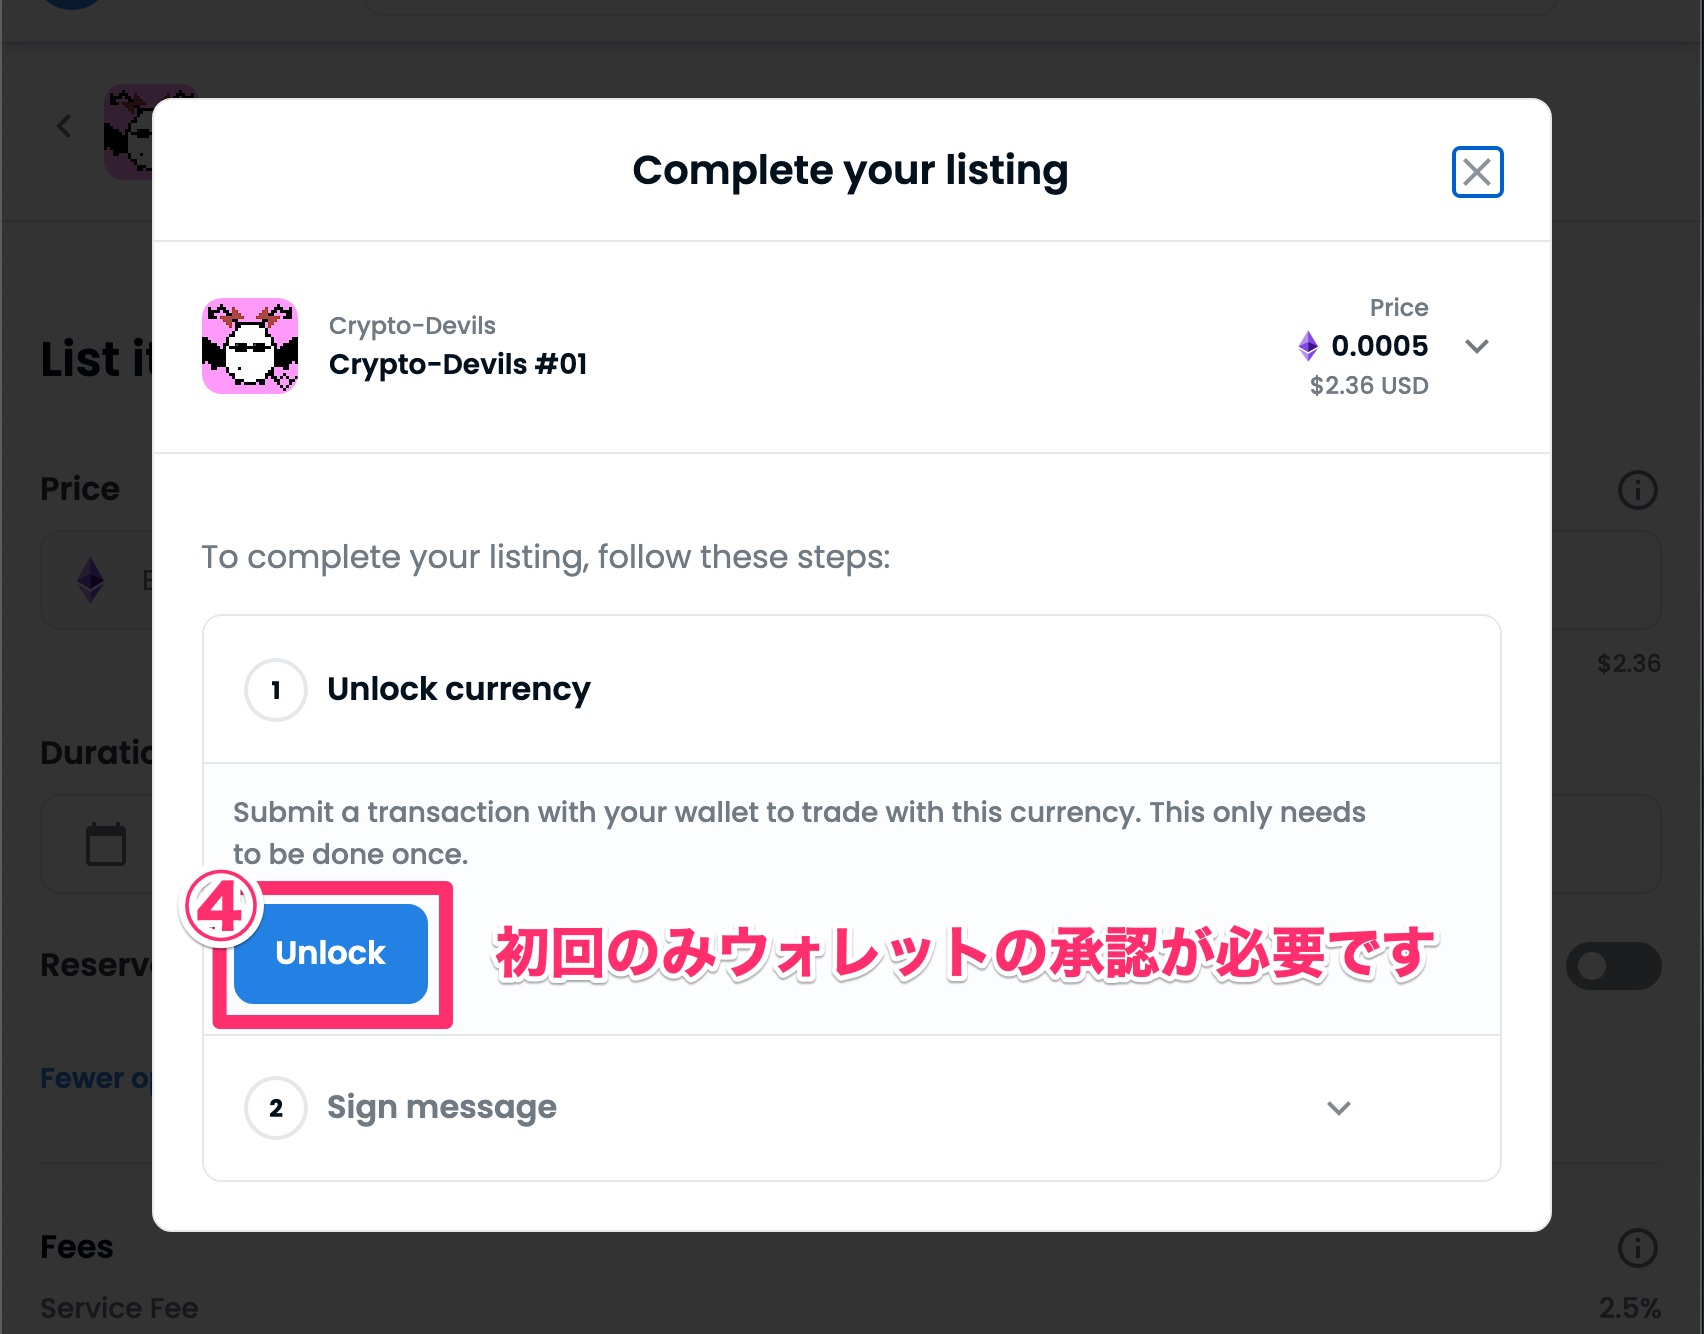Screen dimensions: 1704x1334
Task: Toggle the Reserve switch
Action: pyautogui.click(x=1613, y=966)
